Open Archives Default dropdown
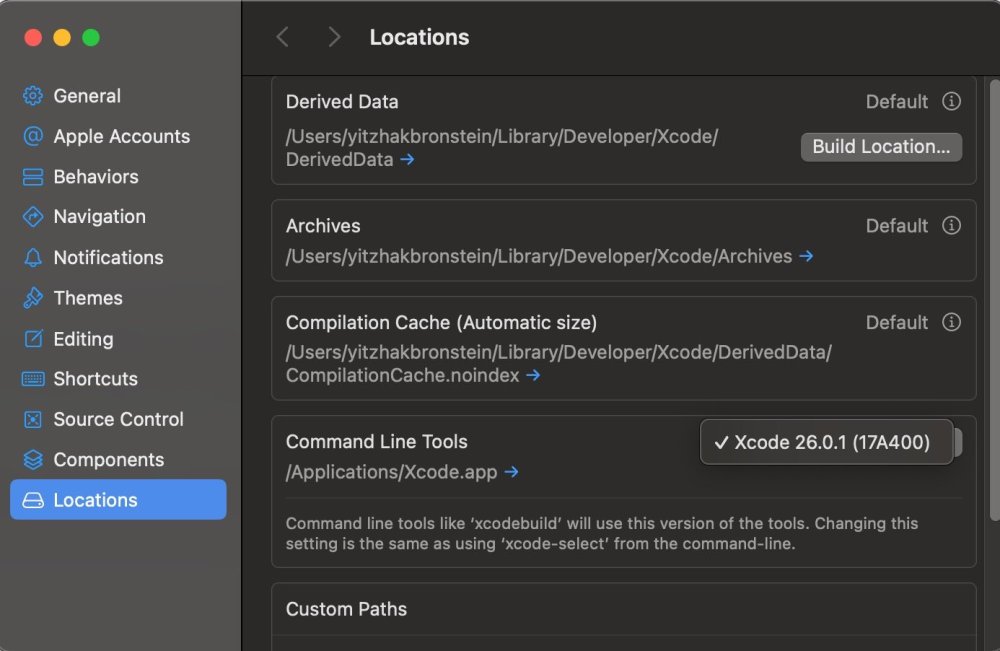This screenshot has height=651, width=1000. [x=896, y=226]
